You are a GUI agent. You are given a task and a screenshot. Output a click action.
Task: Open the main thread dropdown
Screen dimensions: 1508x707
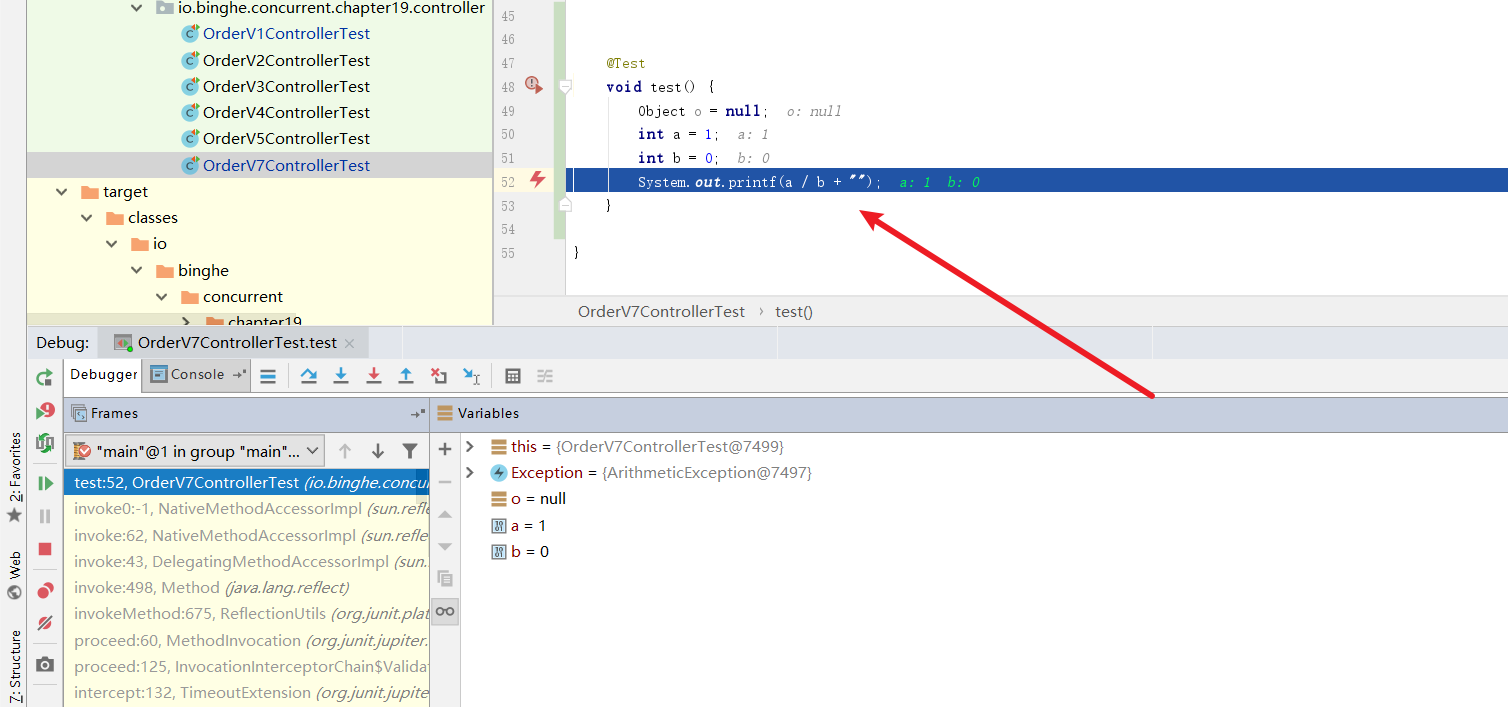pos(195,452)
